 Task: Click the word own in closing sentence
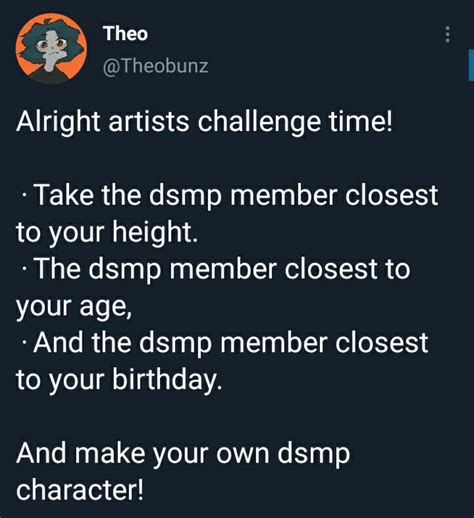[x=242, y=455]
